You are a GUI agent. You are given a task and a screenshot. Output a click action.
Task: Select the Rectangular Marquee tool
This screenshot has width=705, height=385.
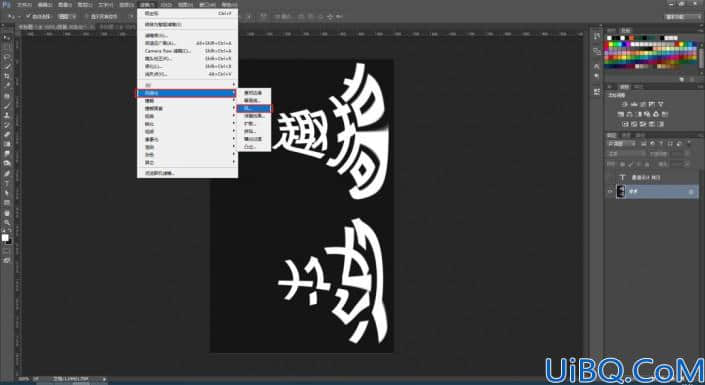[x=7, y=47]
